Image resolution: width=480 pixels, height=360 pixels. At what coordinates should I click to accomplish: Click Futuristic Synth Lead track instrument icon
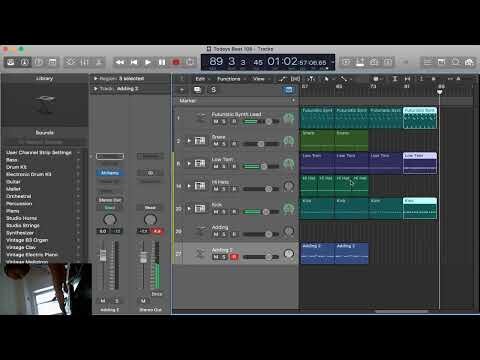(201, 118)
